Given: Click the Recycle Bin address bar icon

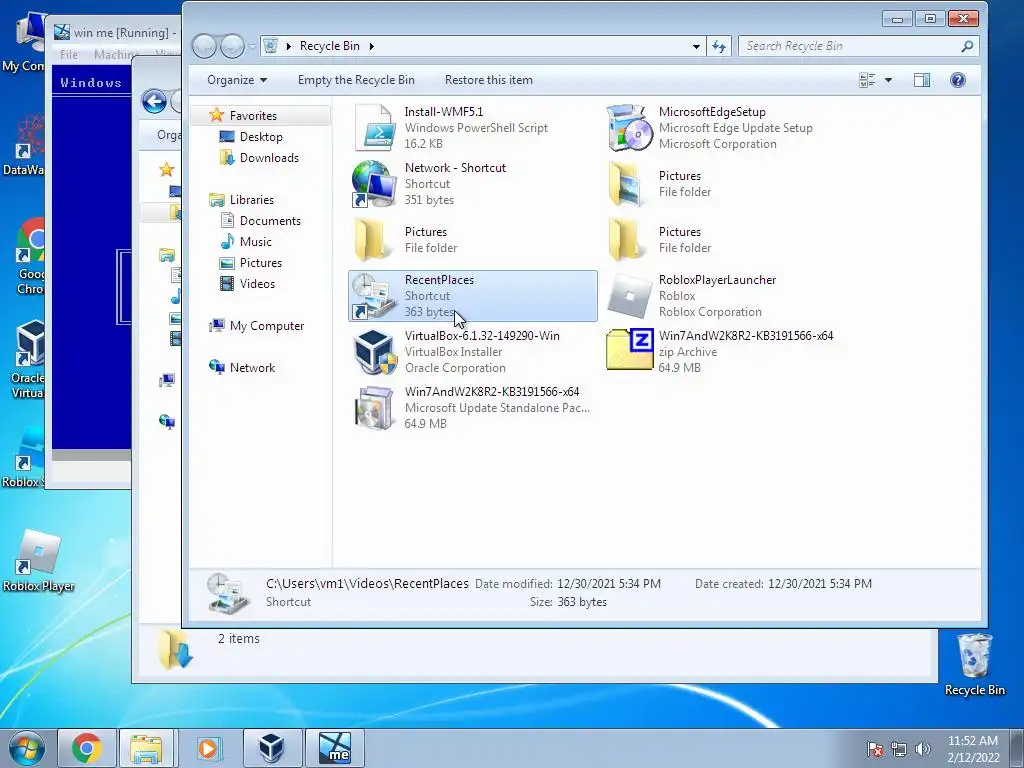Looking at the screenshot, I should pos(271,46).
